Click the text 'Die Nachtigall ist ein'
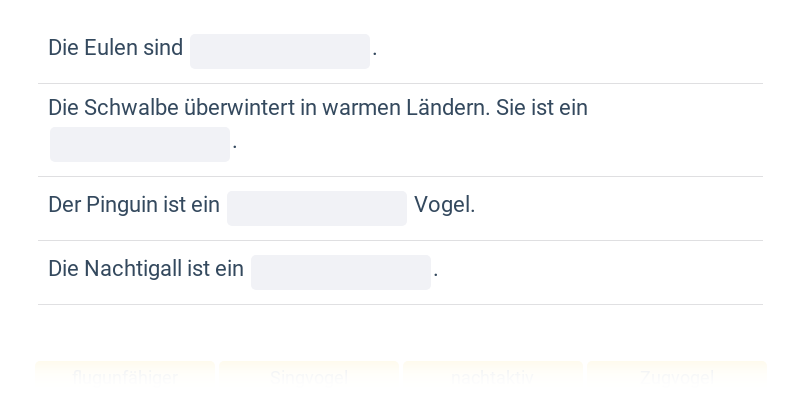The image size is (800, 400). point(146,269)
